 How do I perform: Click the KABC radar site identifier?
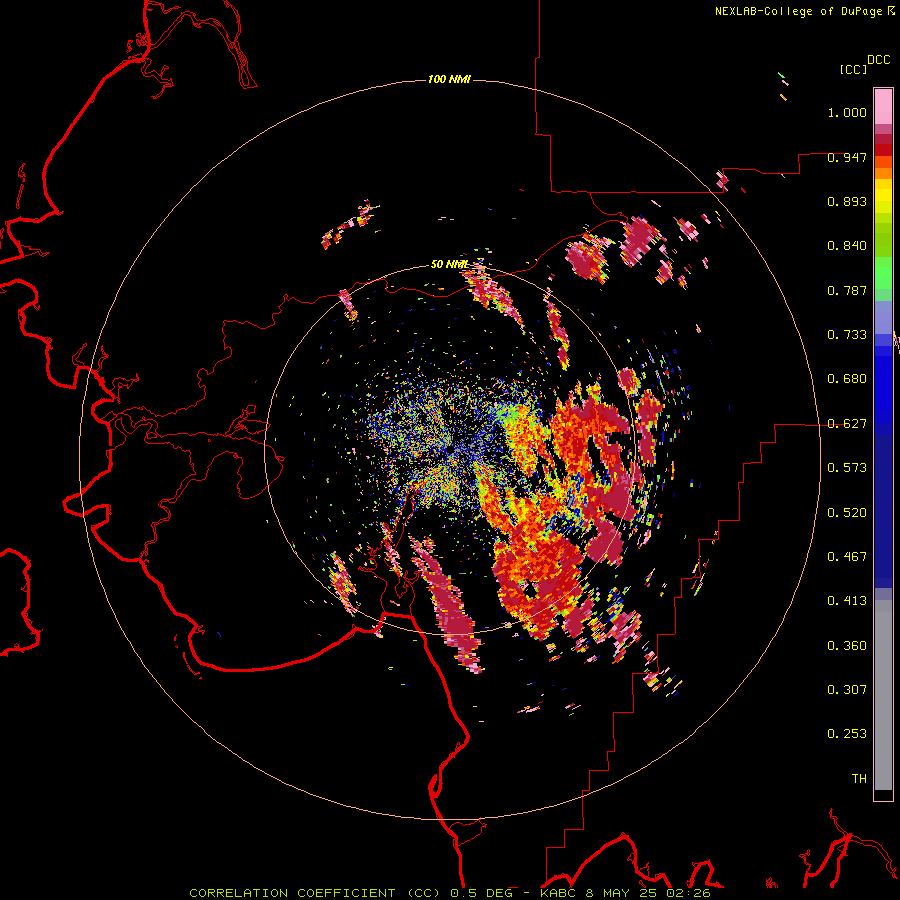tap(560, 893)
